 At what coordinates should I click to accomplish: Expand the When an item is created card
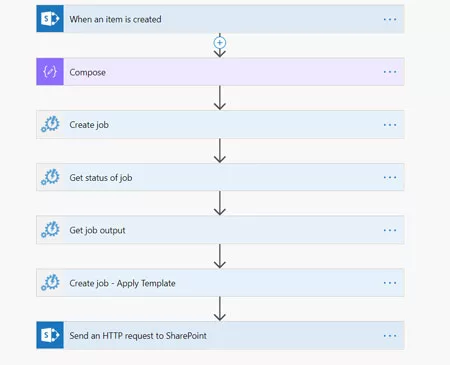point(220,19)
